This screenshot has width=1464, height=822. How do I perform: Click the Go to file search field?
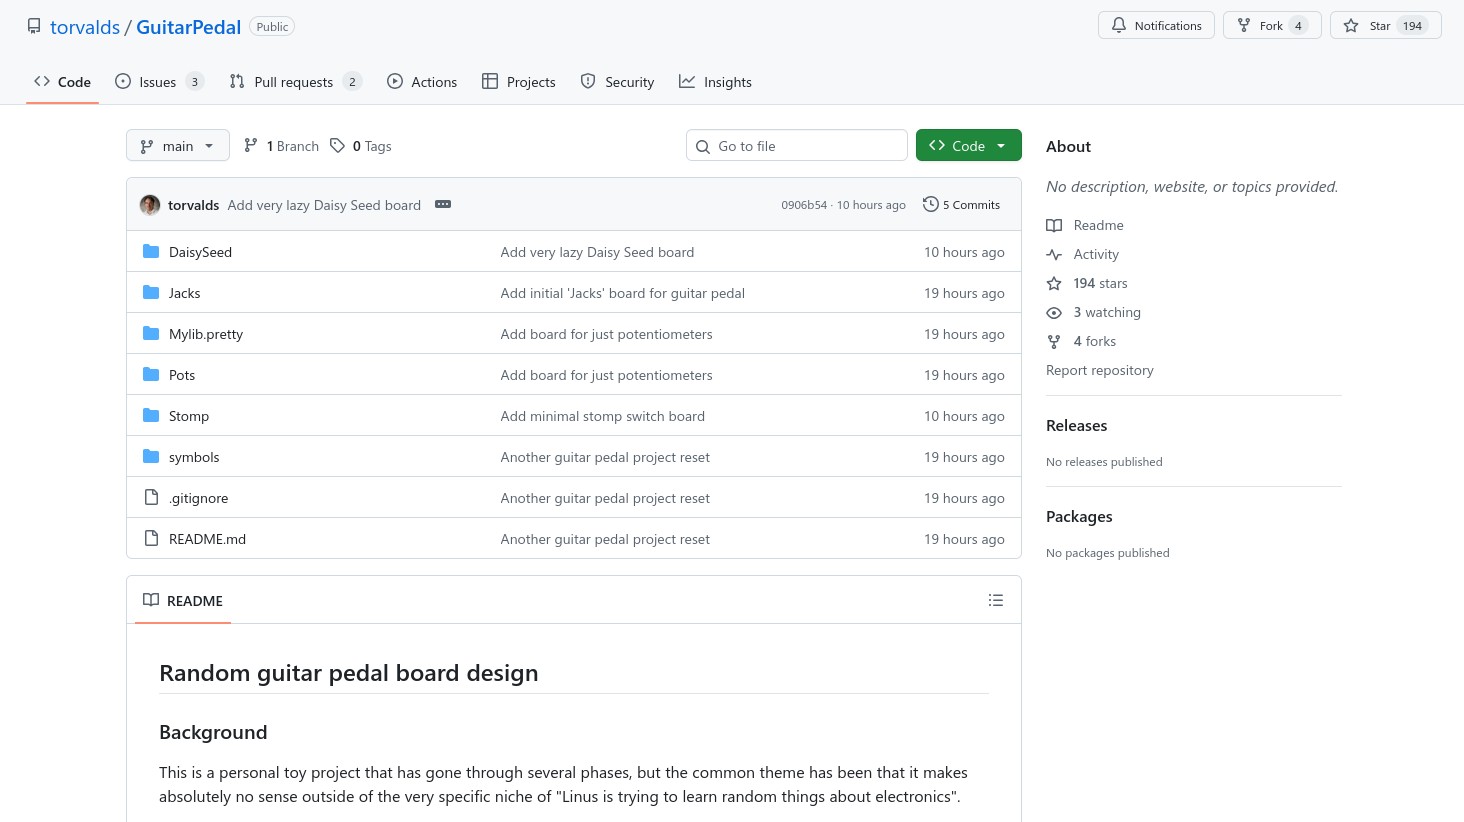pyautogui.click(x=797, y=145)
